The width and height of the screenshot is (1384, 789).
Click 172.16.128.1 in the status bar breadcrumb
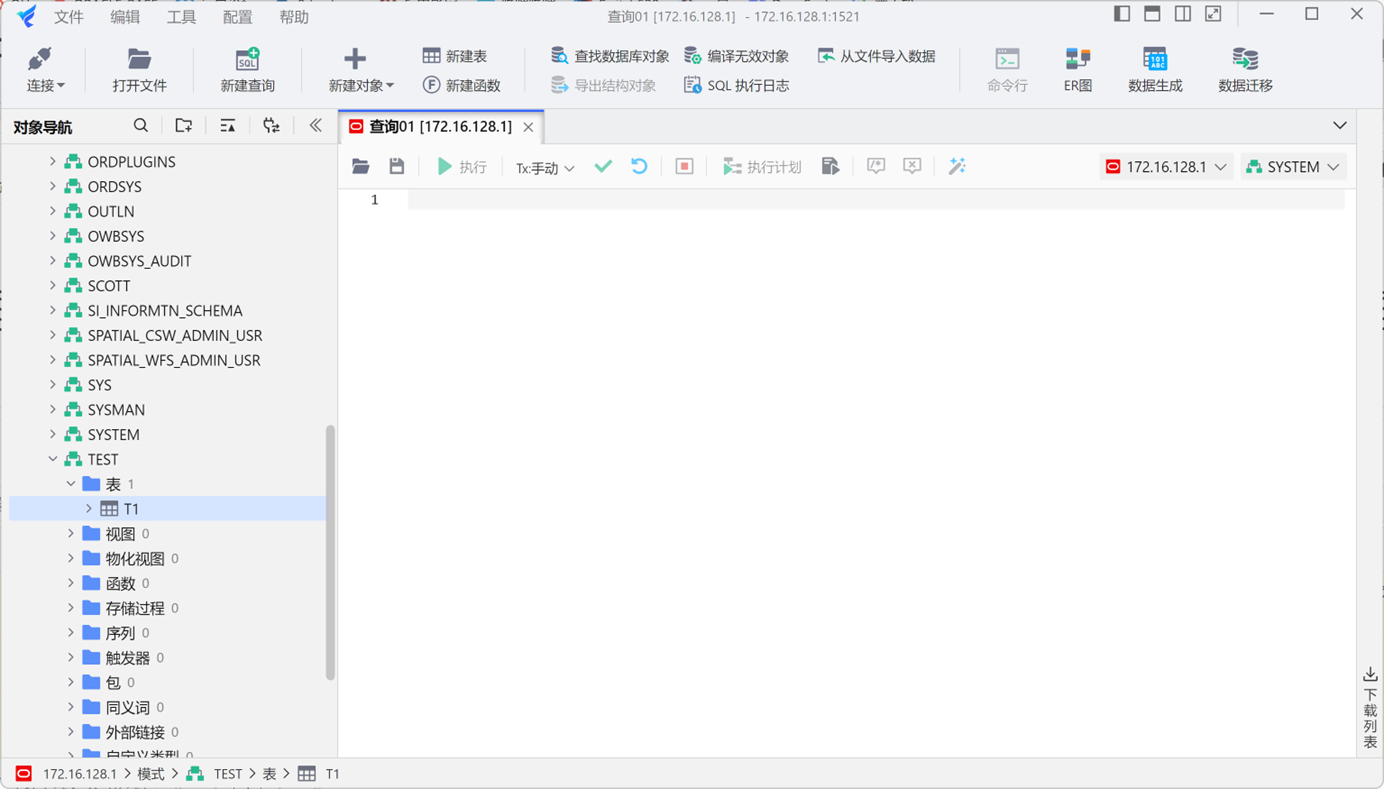[80, 774]
